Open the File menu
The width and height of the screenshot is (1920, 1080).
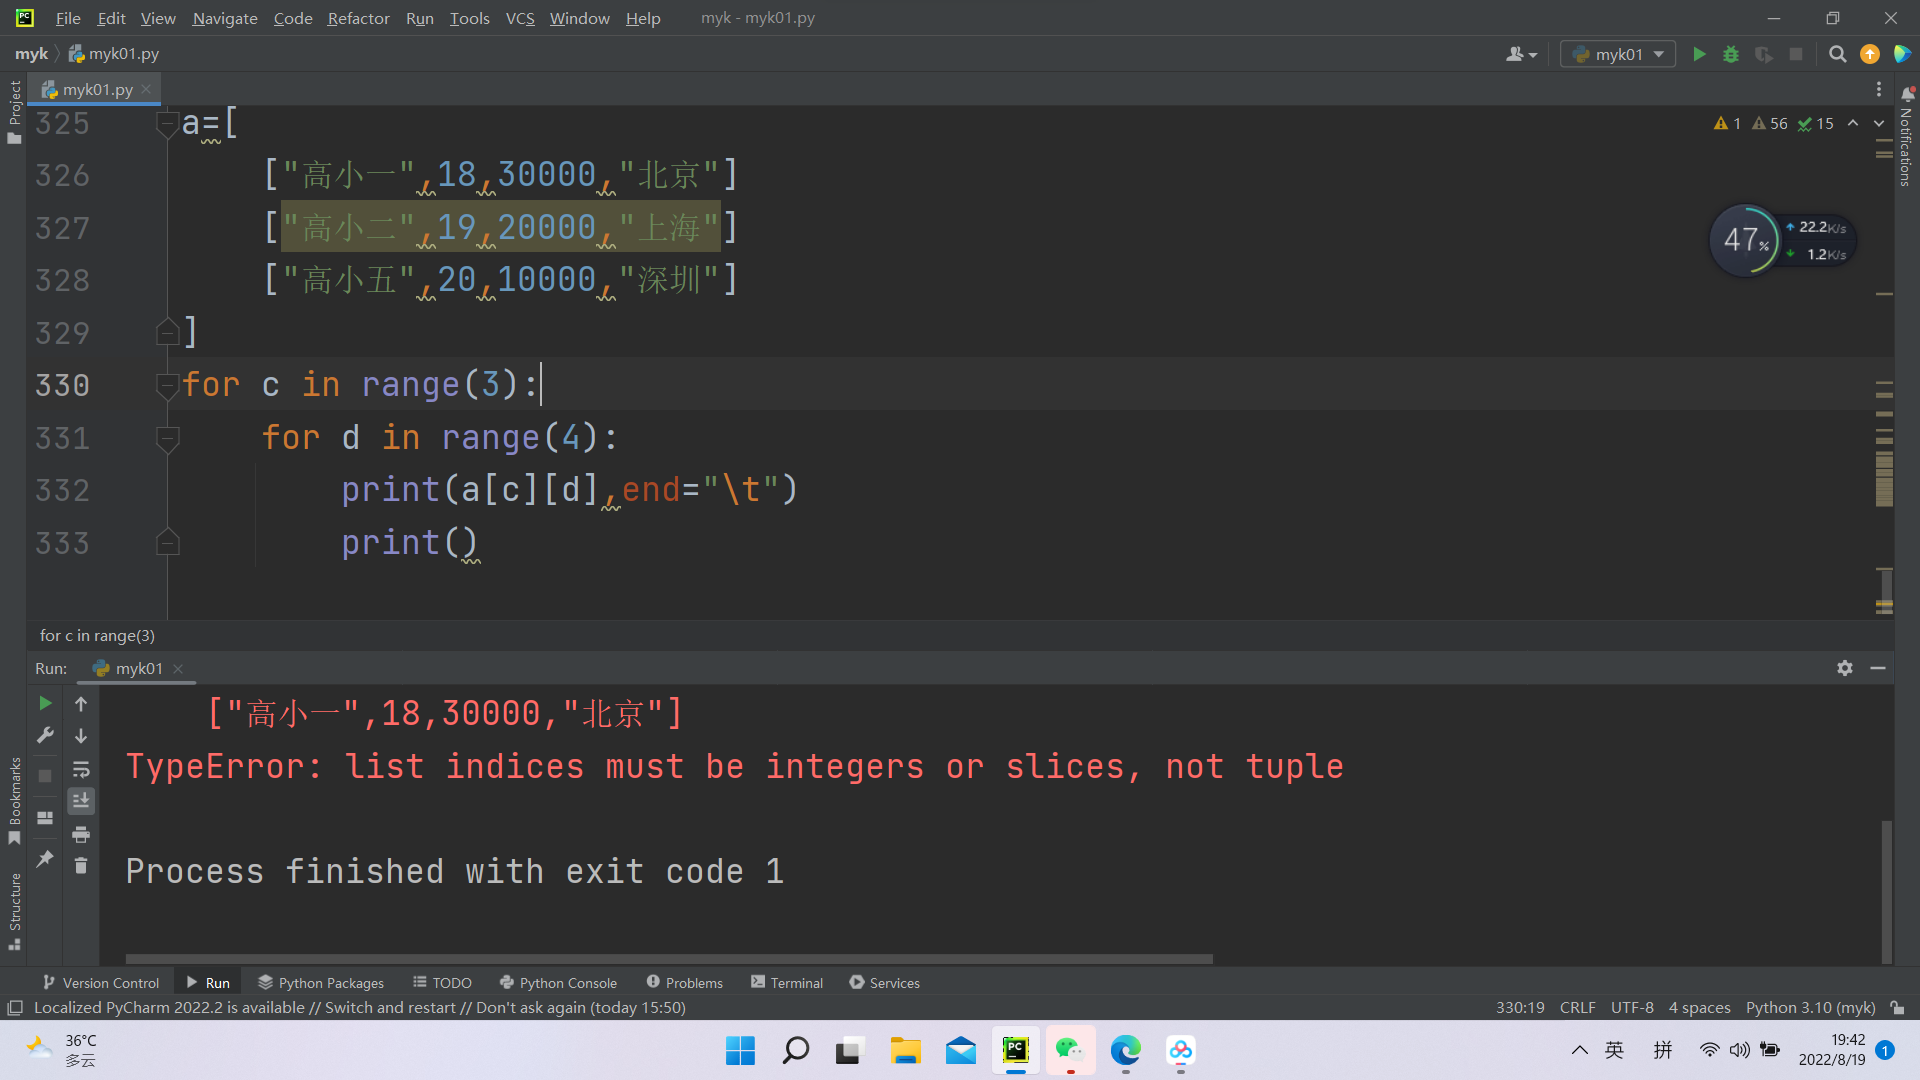tap(68, 18)
